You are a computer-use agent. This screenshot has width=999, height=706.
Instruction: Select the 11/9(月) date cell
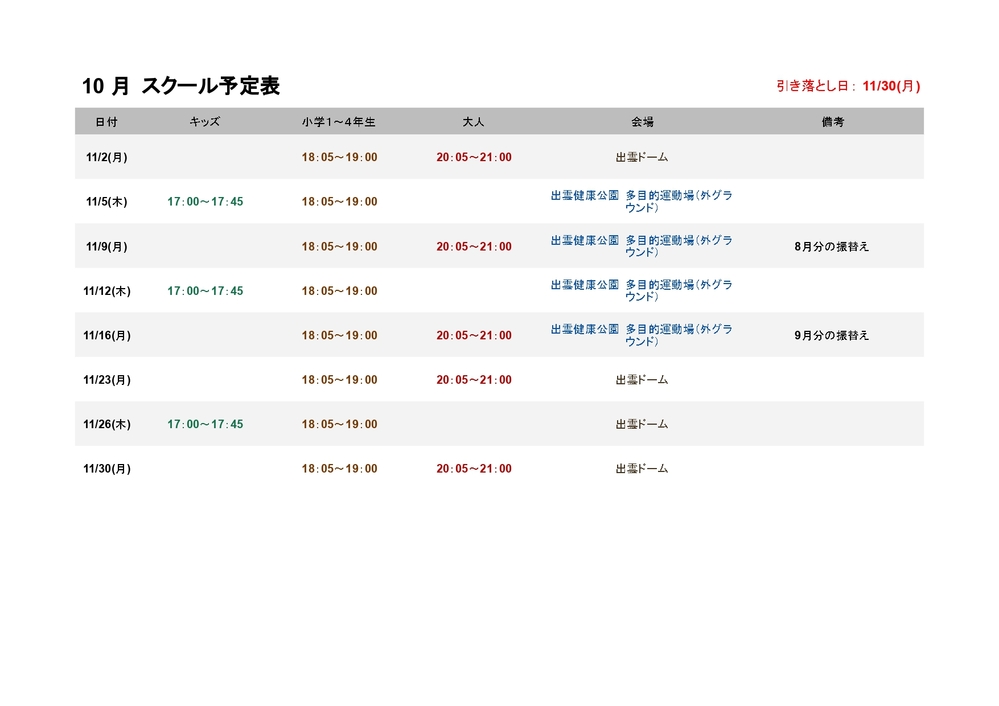click(x=106, y=247)
